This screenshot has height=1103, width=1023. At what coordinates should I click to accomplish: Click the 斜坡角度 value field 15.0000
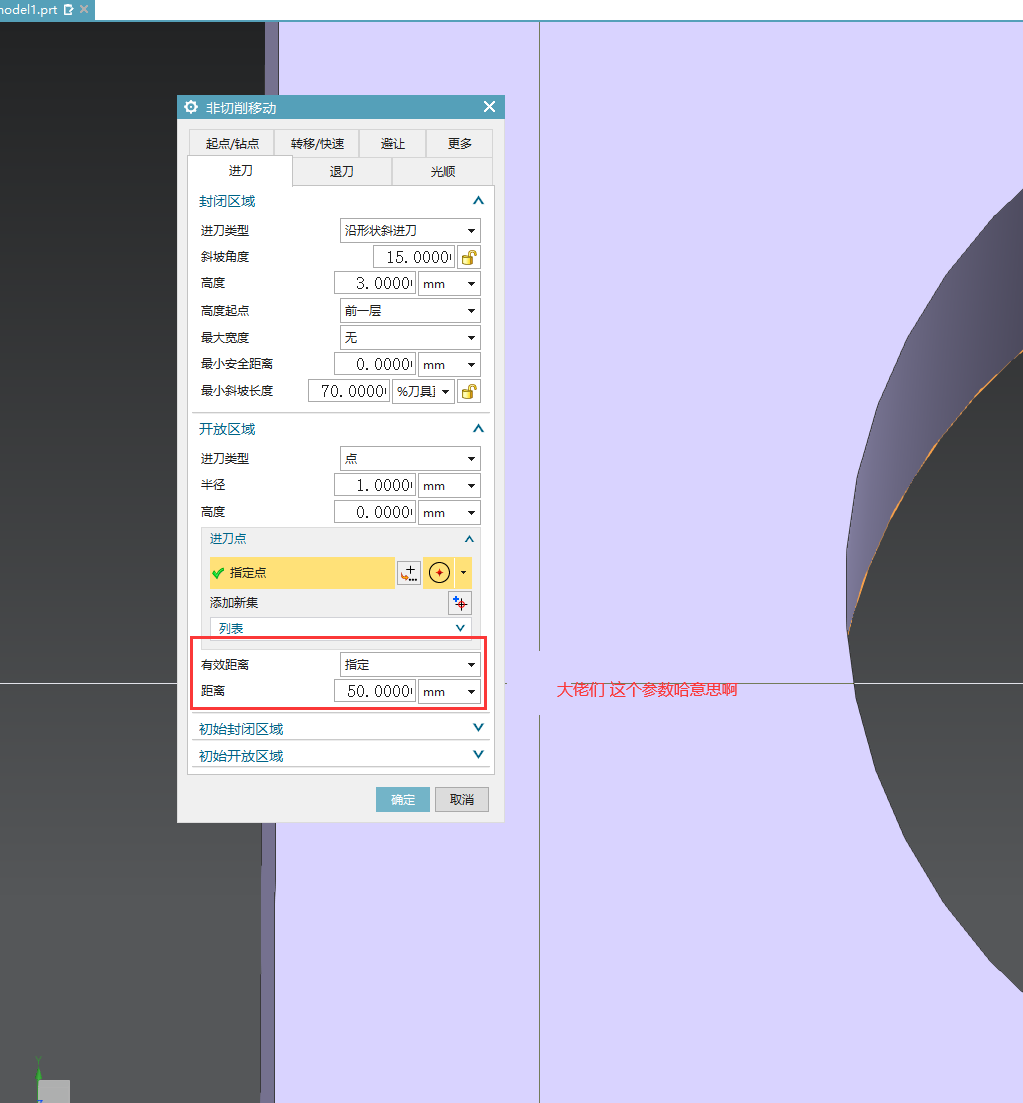pyautogui.click(x=414, y=257)
